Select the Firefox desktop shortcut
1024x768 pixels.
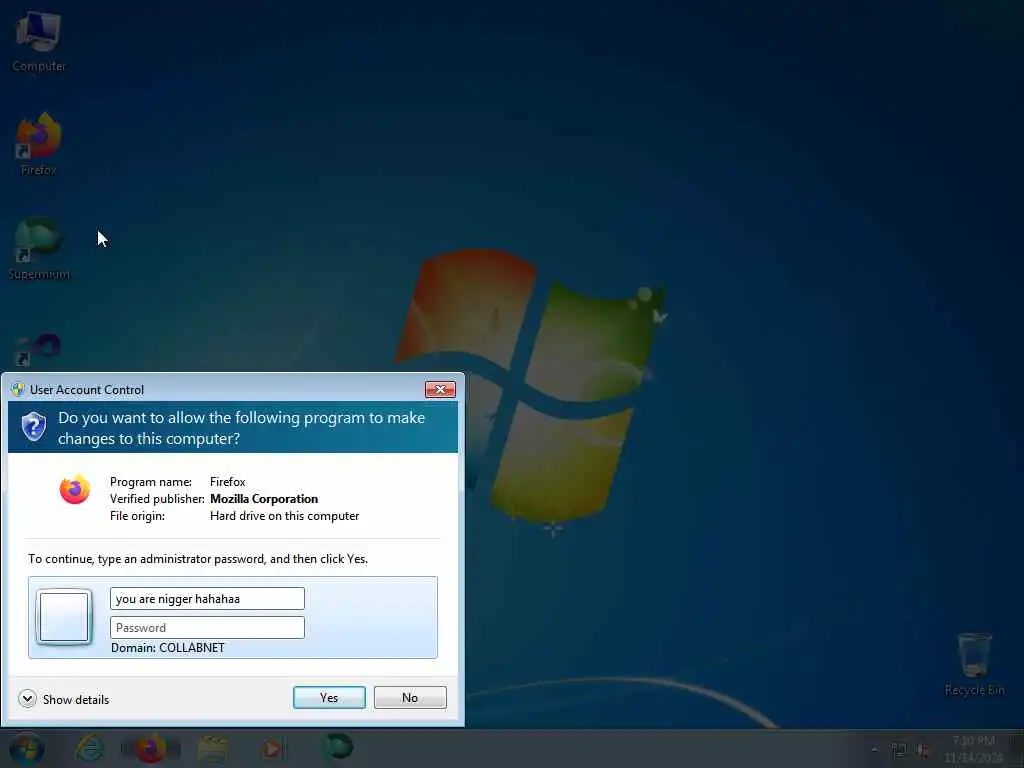pyautogui.click(x=39, y=144)
